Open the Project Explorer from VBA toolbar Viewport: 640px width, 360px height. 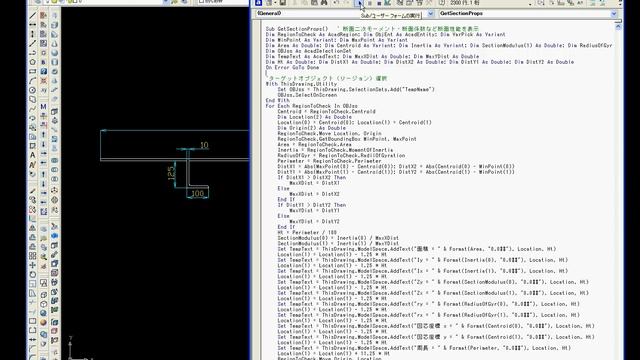click(400, 3)
